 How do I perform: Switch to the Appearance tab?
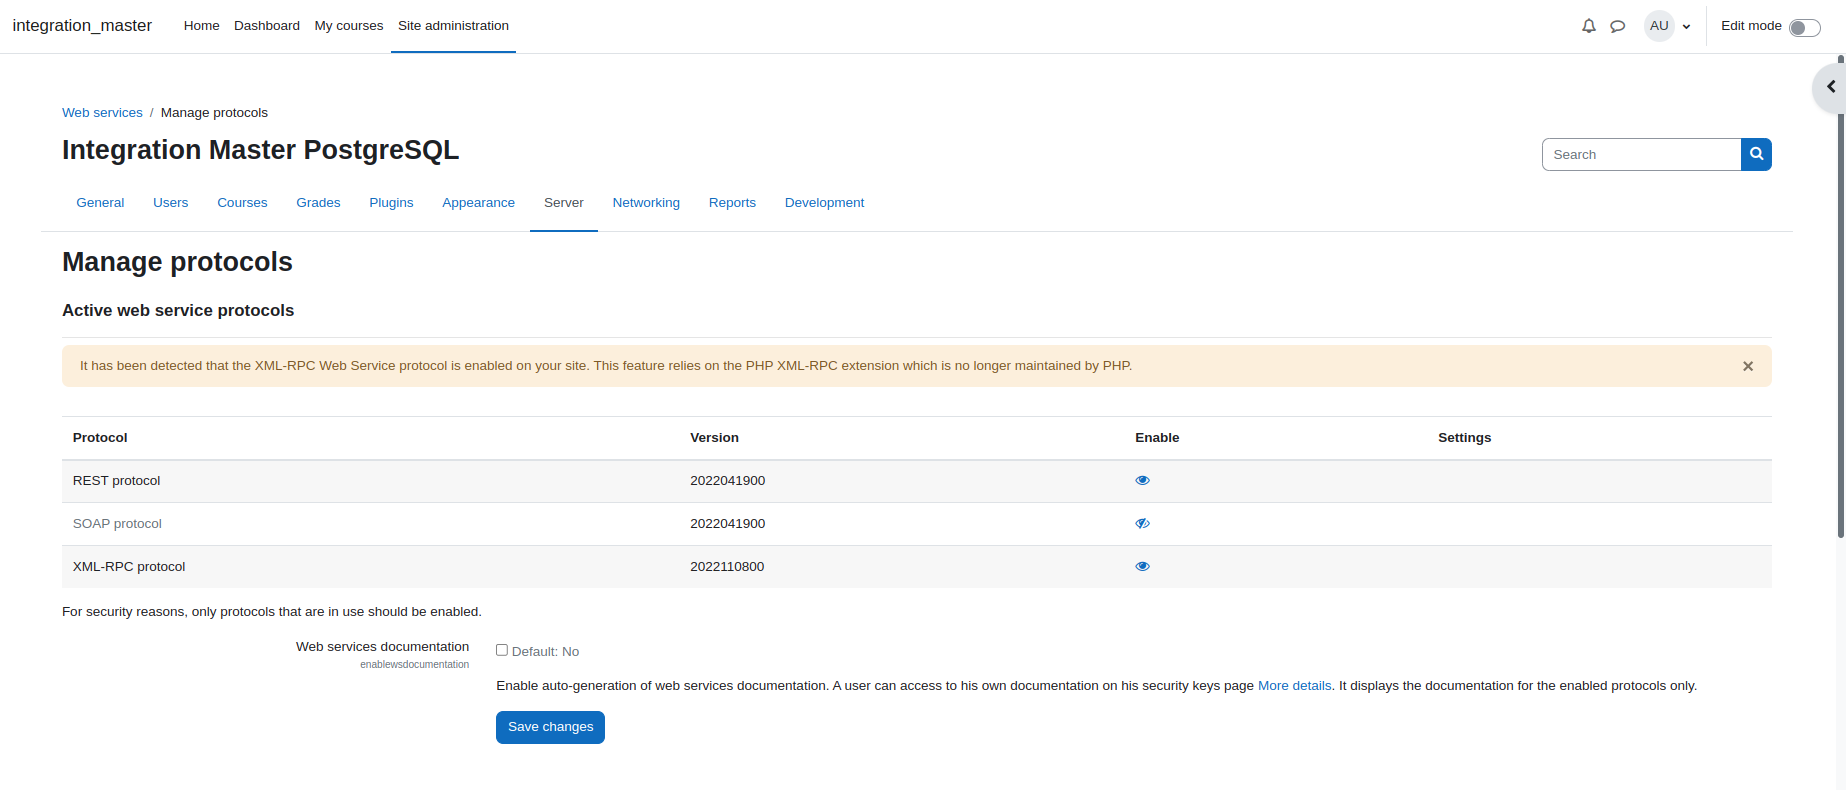[478, 203]
